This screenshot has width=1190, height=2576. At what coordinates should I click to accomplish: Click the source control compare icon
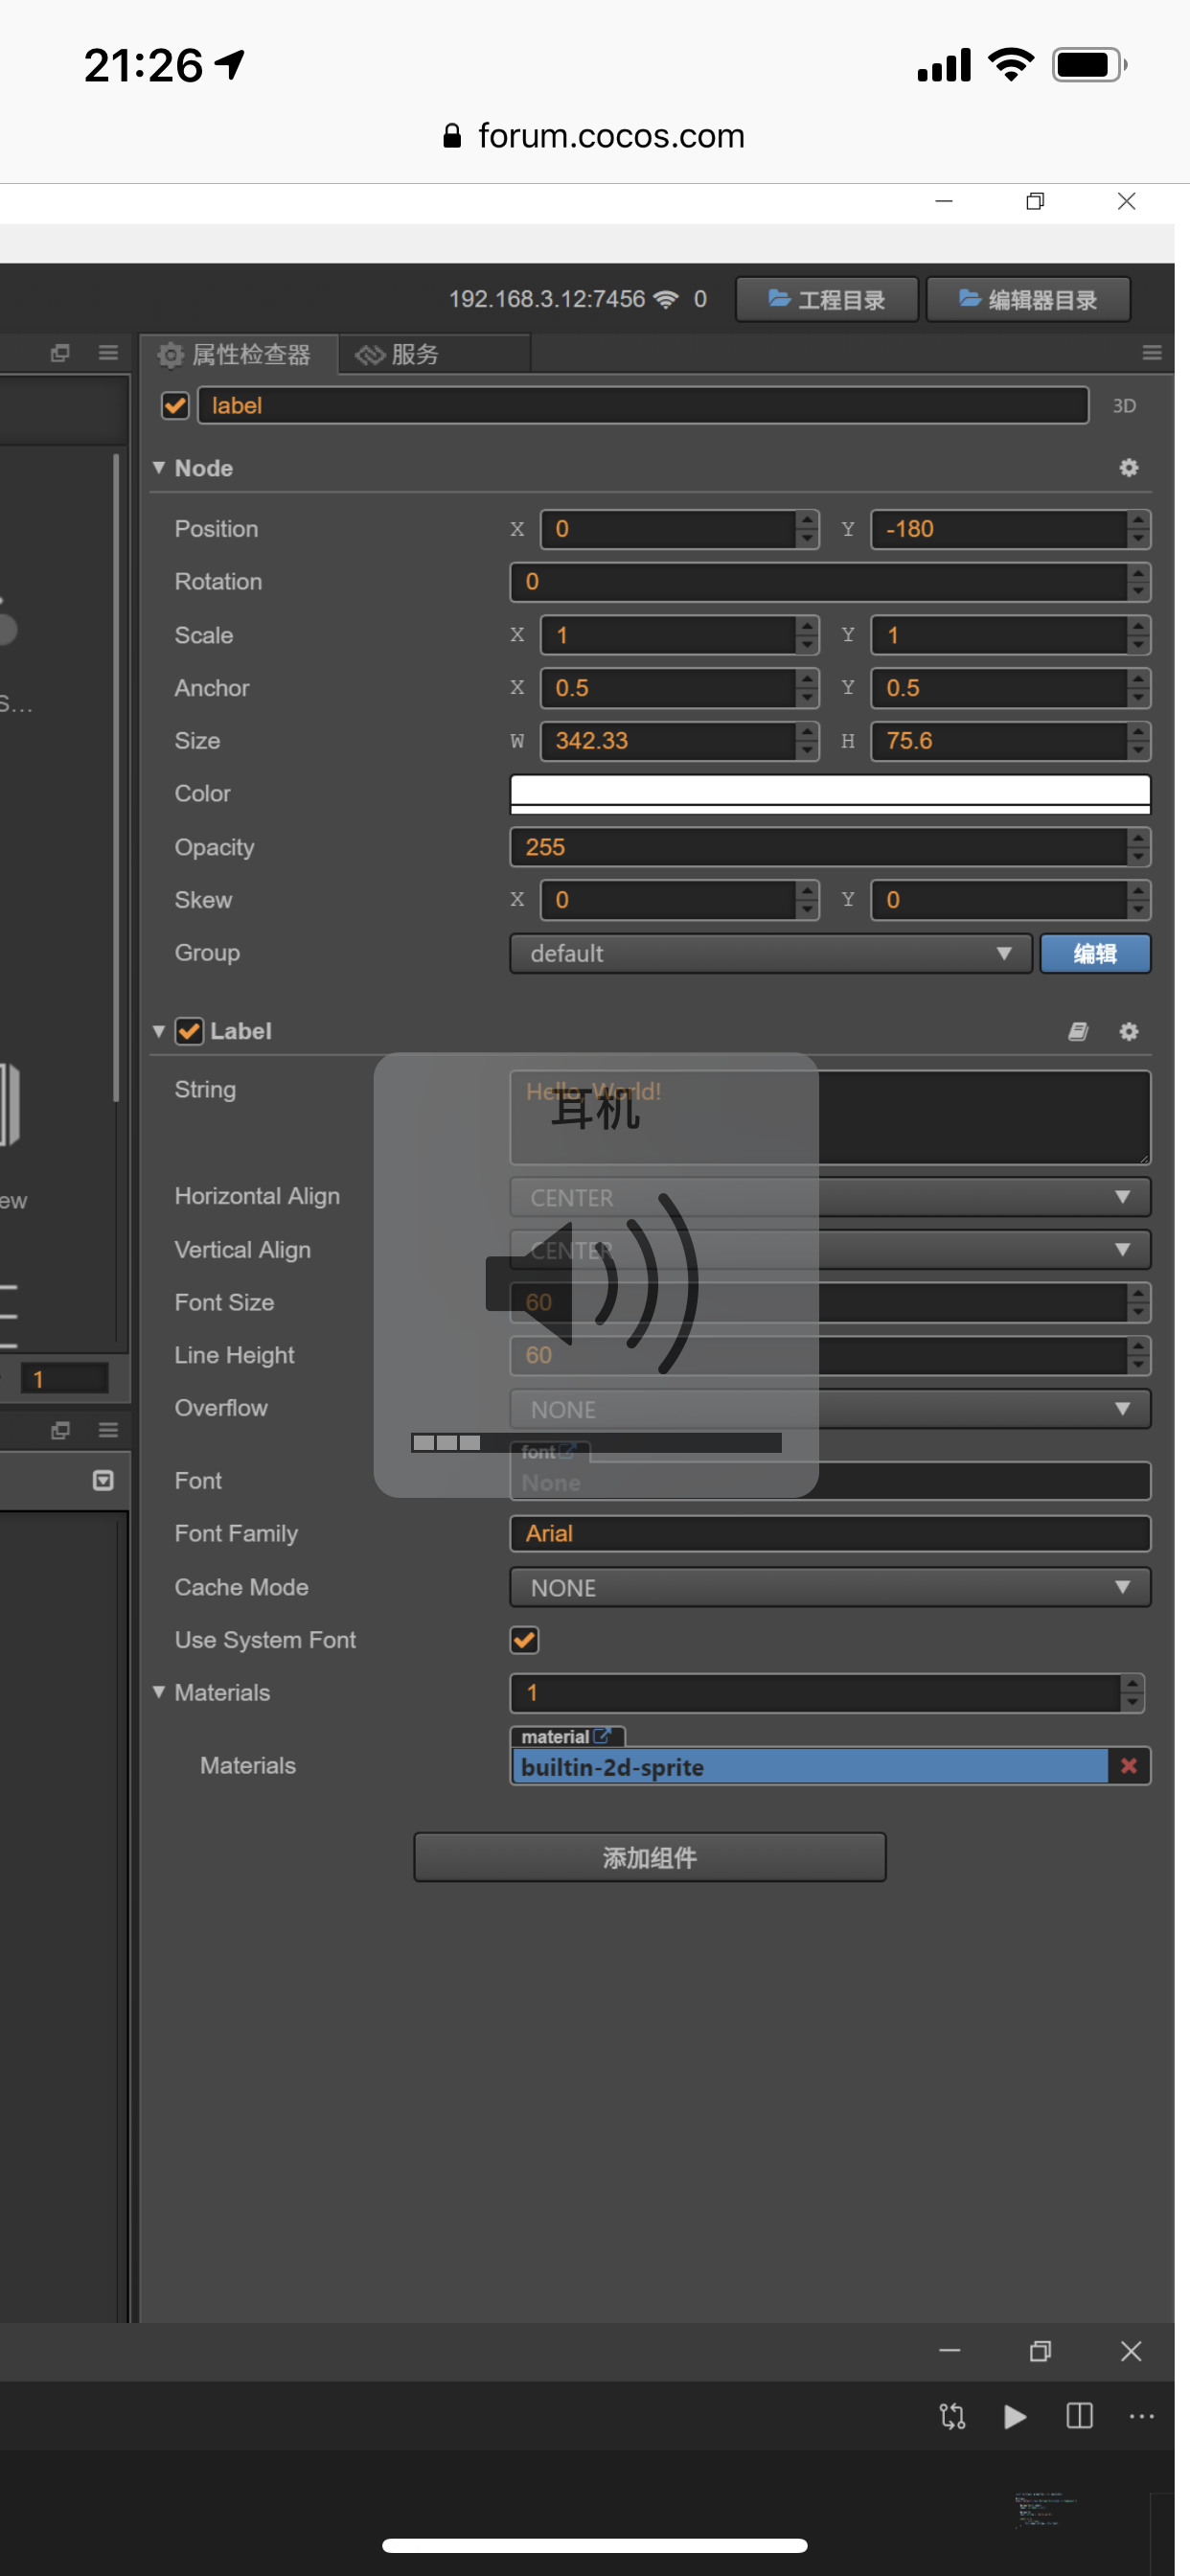tap(952, 2416)
